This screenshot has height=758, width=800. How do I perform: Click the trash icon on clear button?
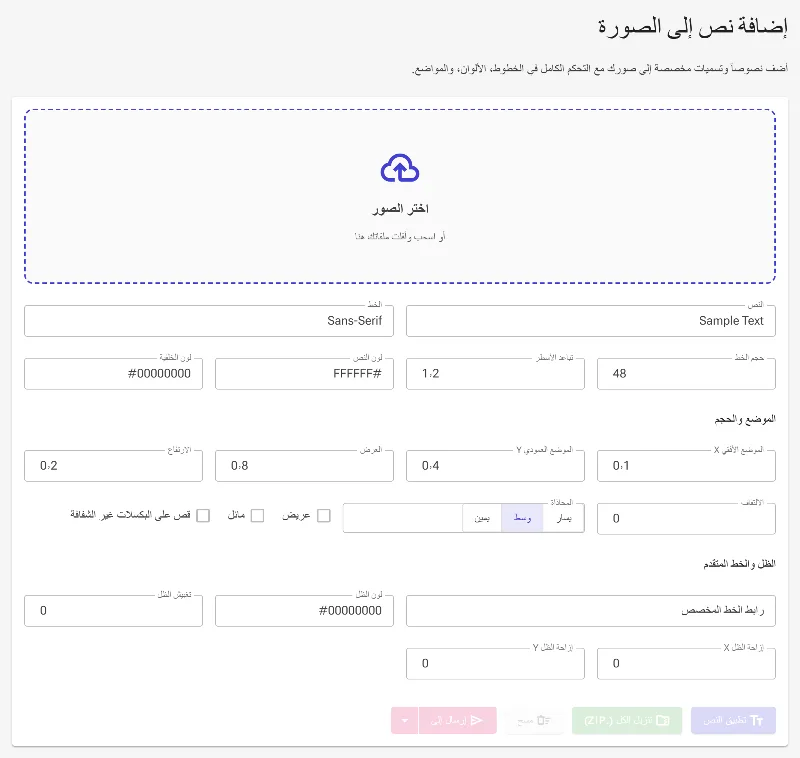[x=543, y=720]
